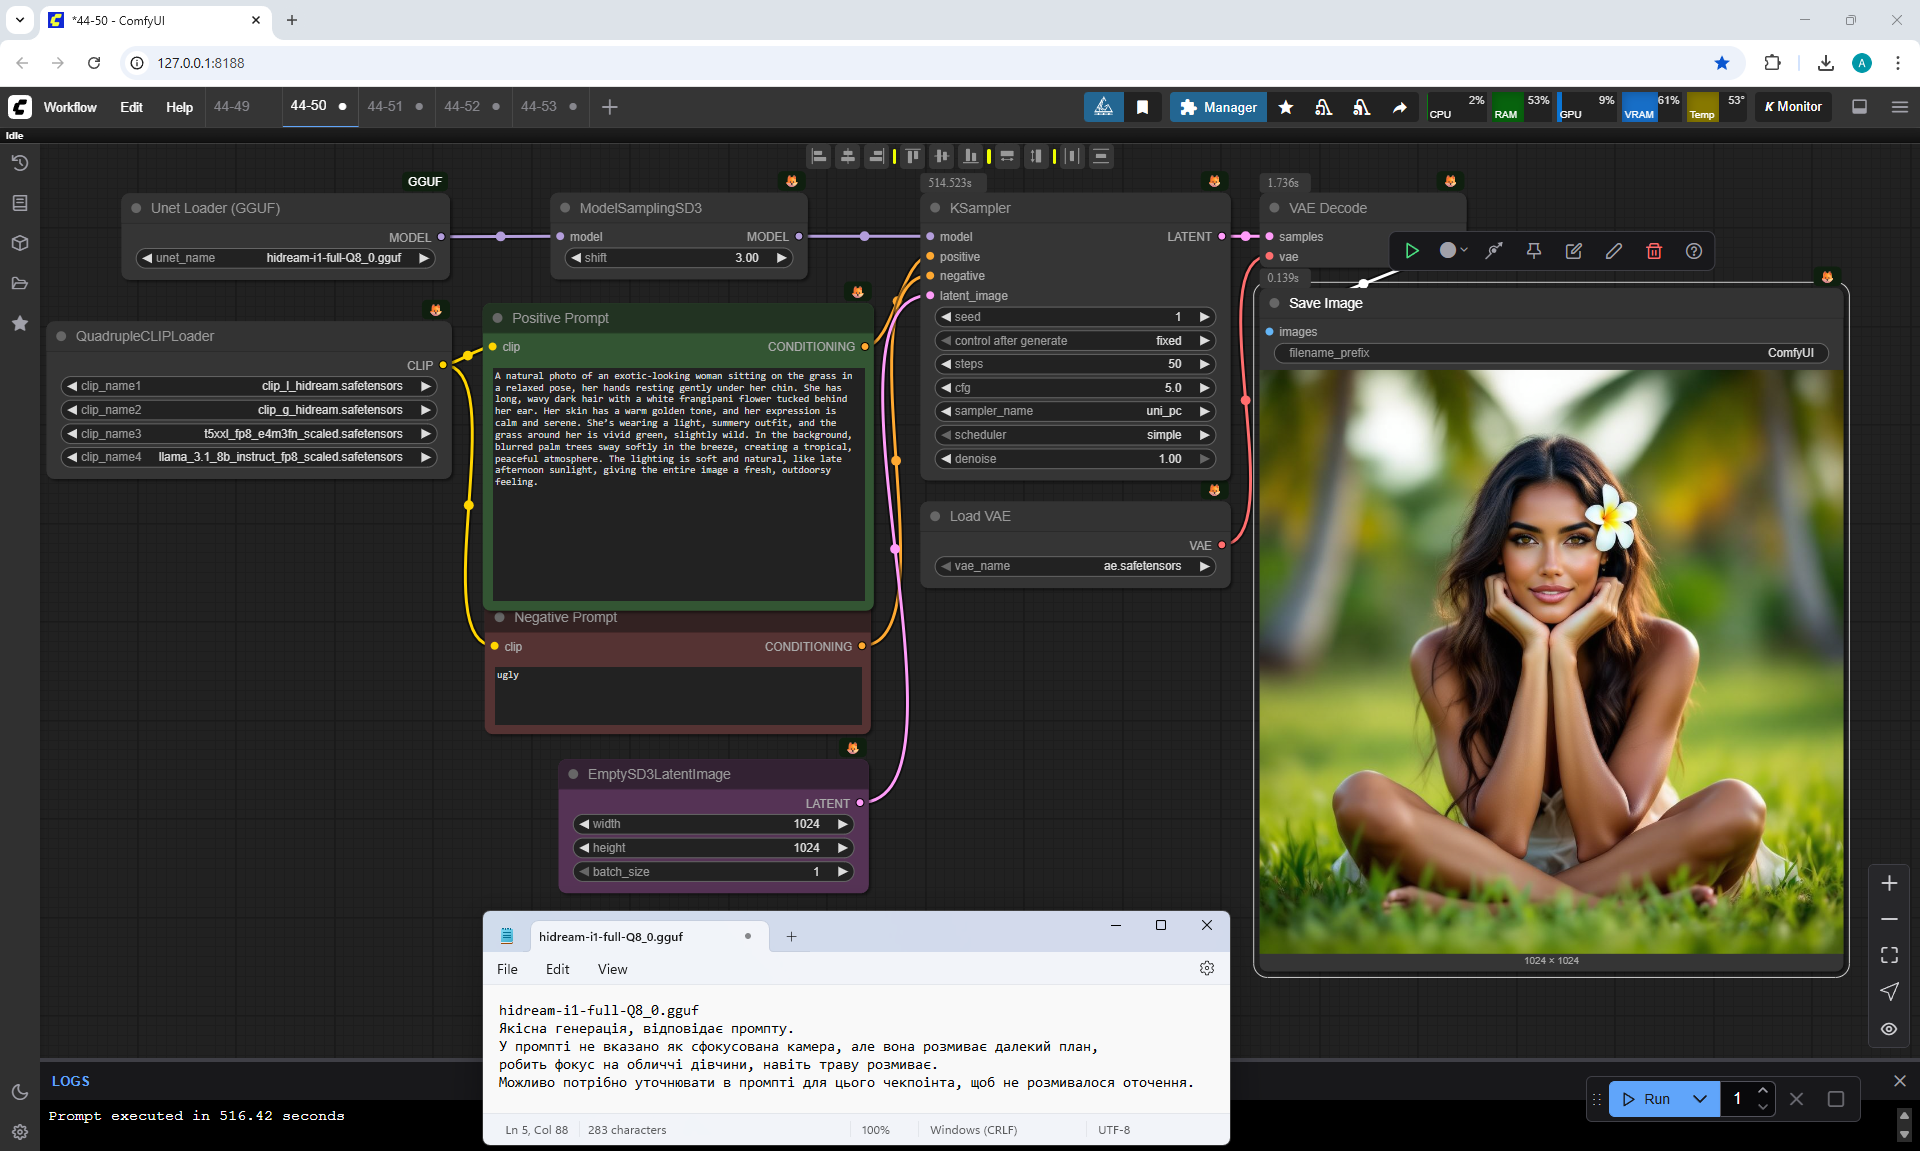Screen dimensions: 1920x1151
Task: Open Notepad settings gear icon
Action: (1206, 968)
